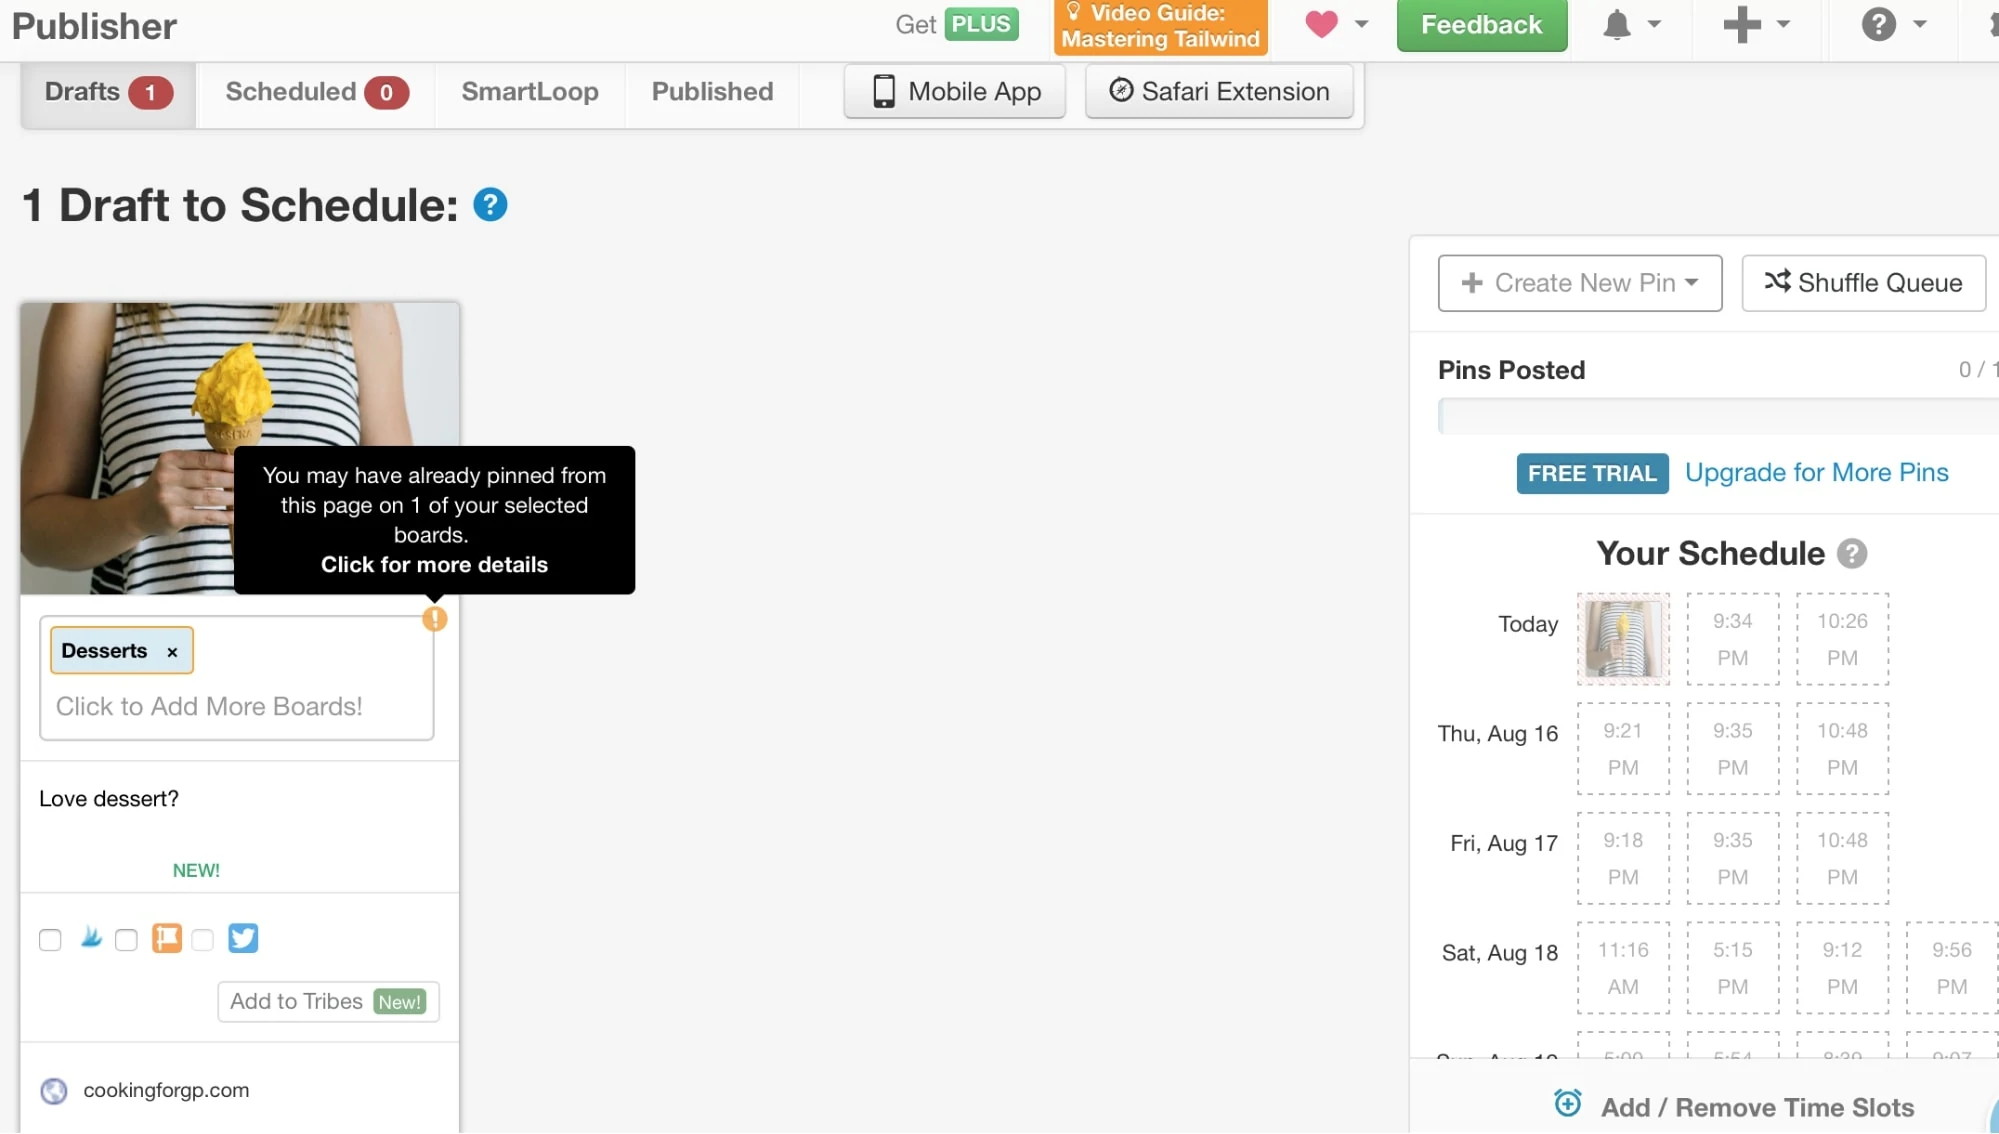1999x1134 pixels.
Task: Tick the checkbox next to the orange flag icon
Action: coord(126,940)
